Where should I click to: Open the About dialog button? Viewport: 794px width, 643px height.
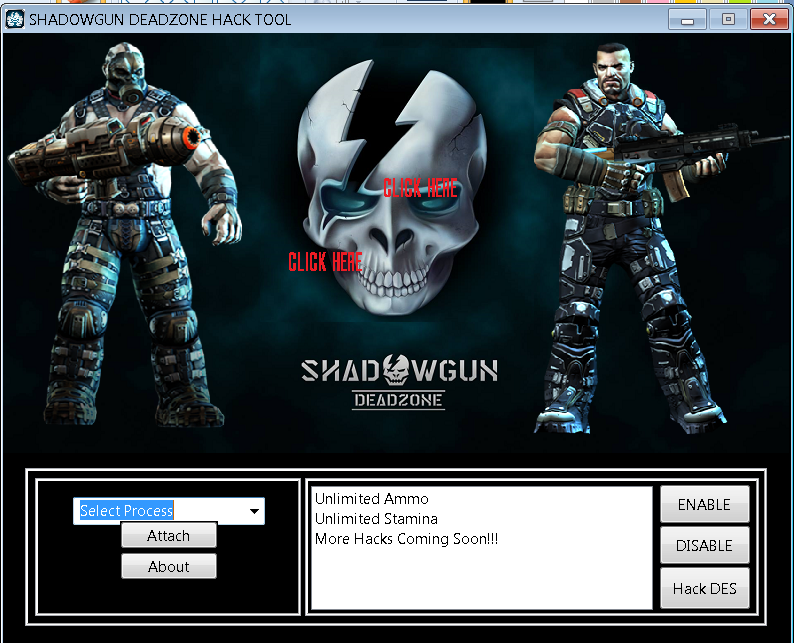point(169,566)
